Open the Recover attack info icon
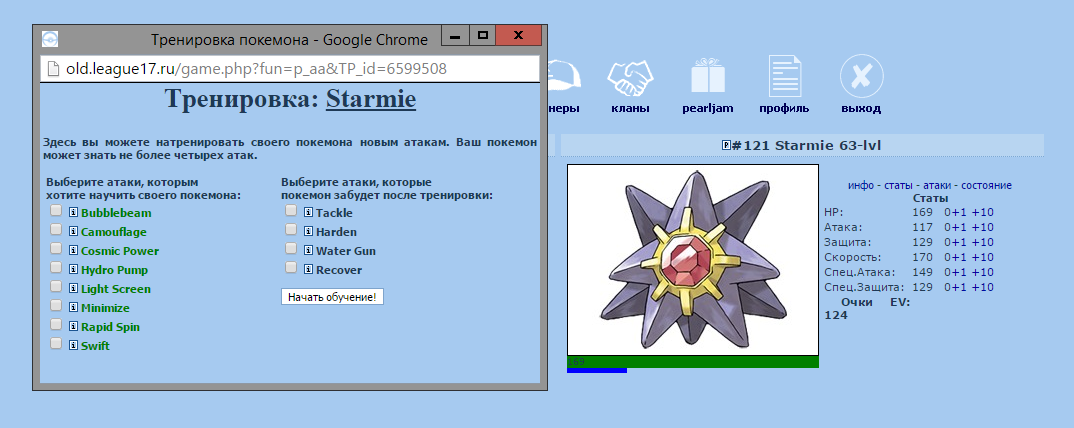 (x=309, y=270)
